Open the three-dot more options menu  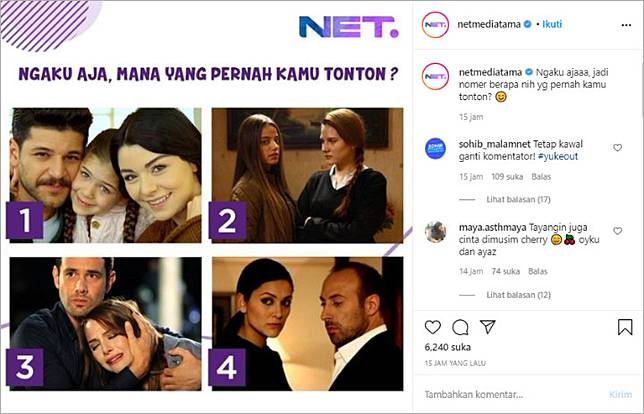[x=626, y=25]
